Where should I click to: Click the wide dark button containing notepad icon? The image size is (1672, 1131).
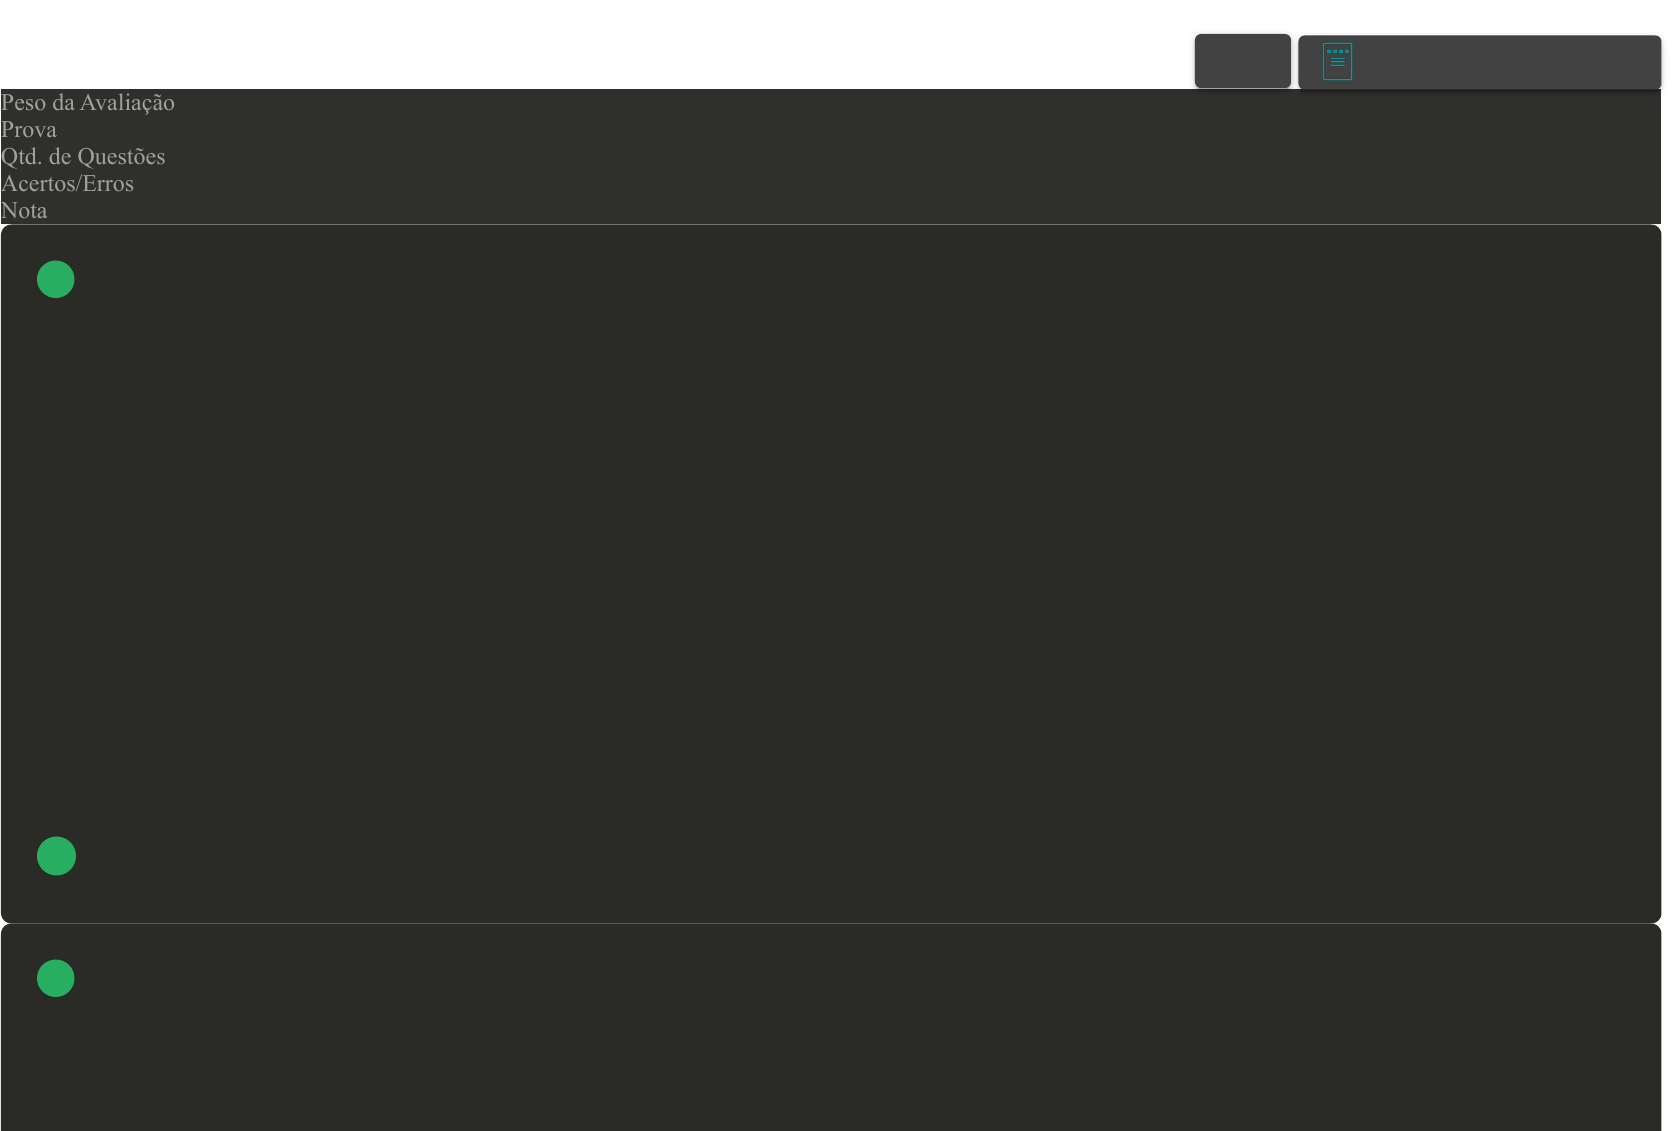pyautogui.click(x=1480, y=62)
